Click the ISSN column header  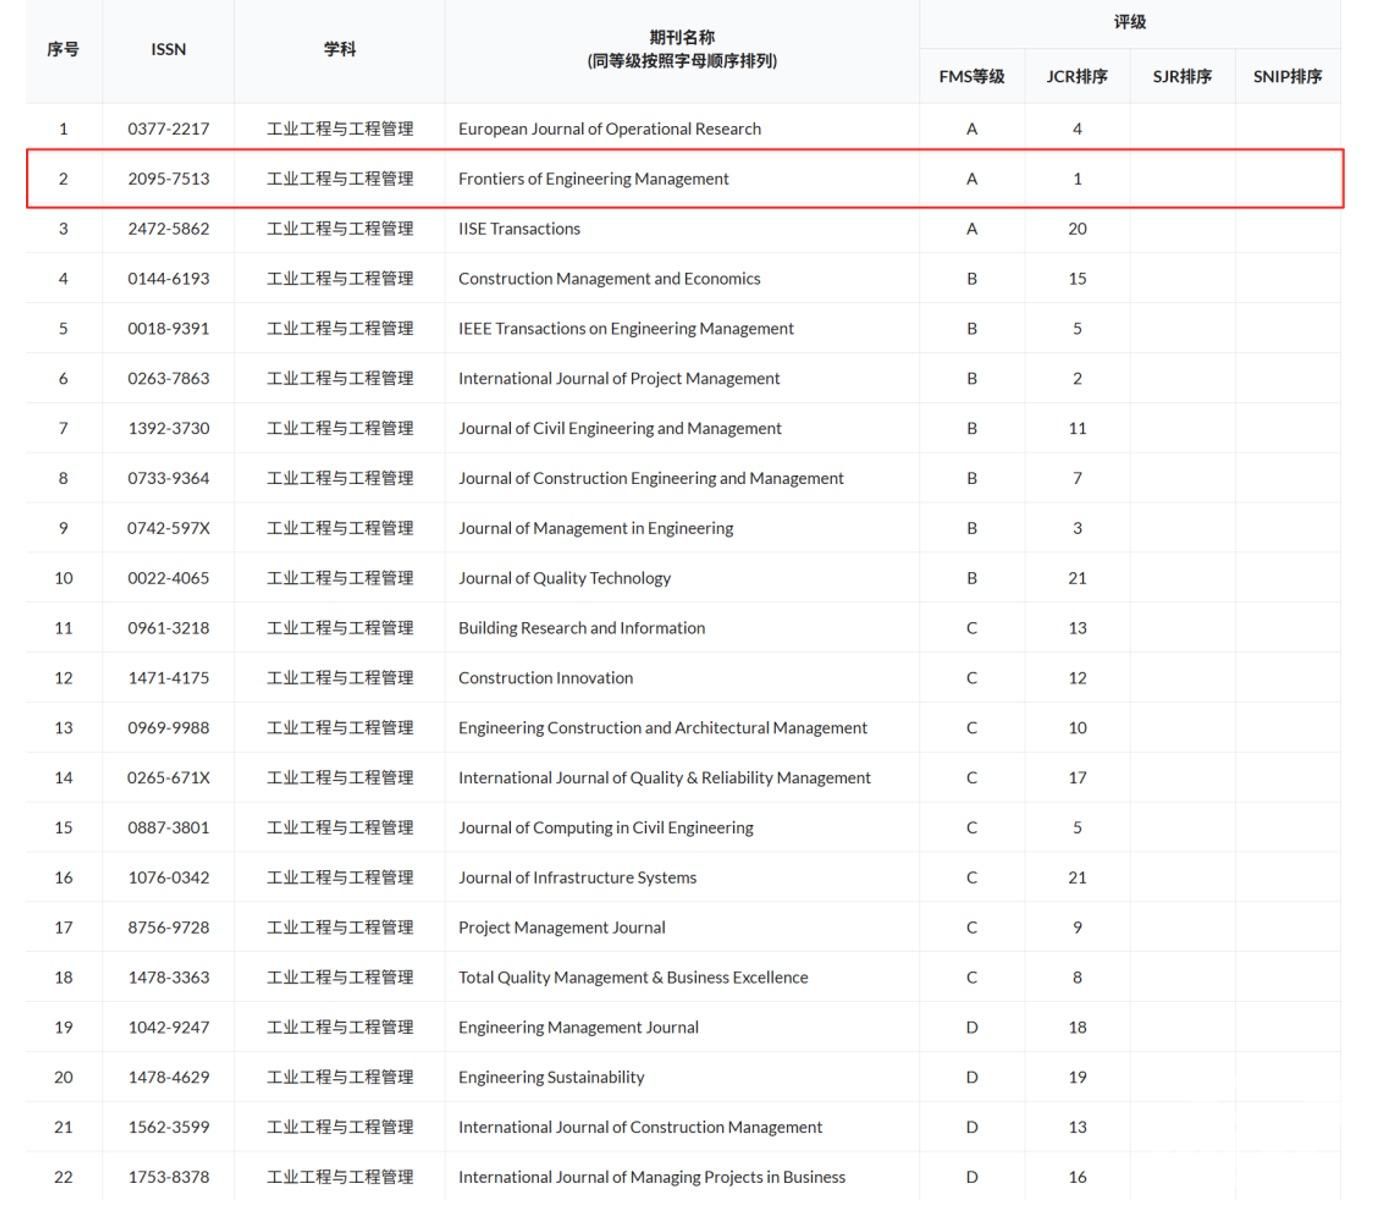click(168, 49)
